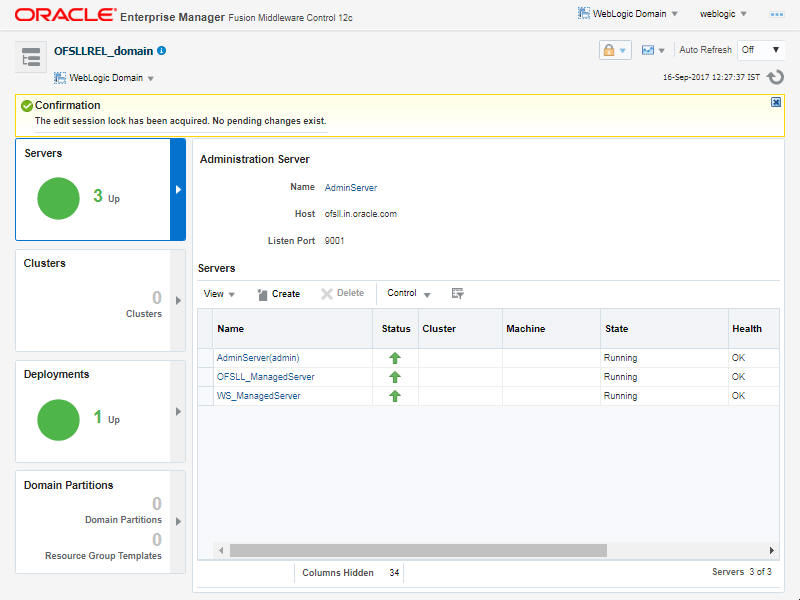Open the AdminServer name link
800x600 pixels.
coord(351,188)
